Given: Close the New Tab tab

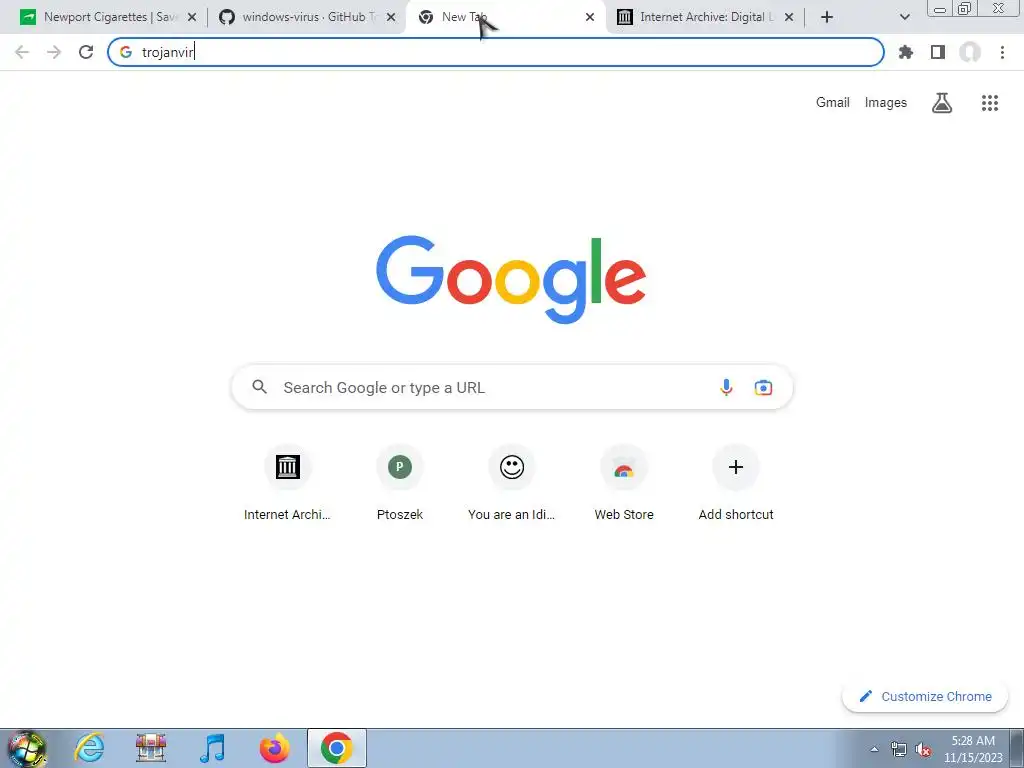Looking at the screenshot, I should (x=590, y=17).
